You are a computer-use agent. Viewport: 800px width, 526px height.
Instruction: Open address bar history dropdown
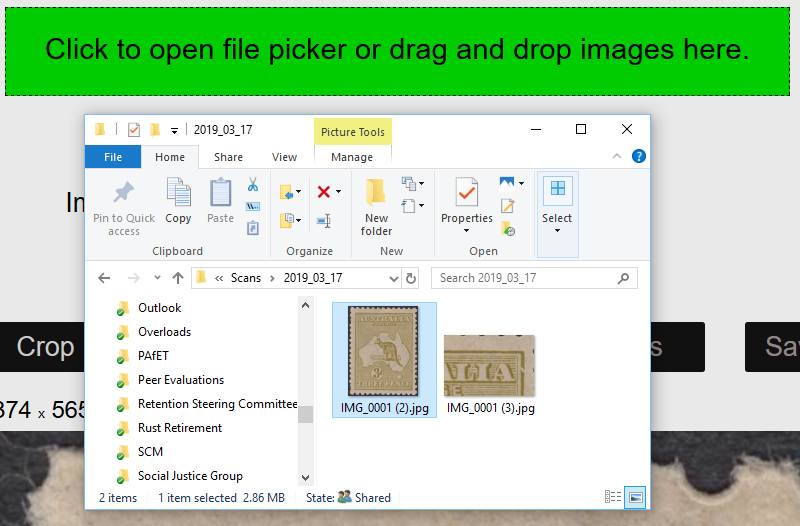(x=393, y=279)
